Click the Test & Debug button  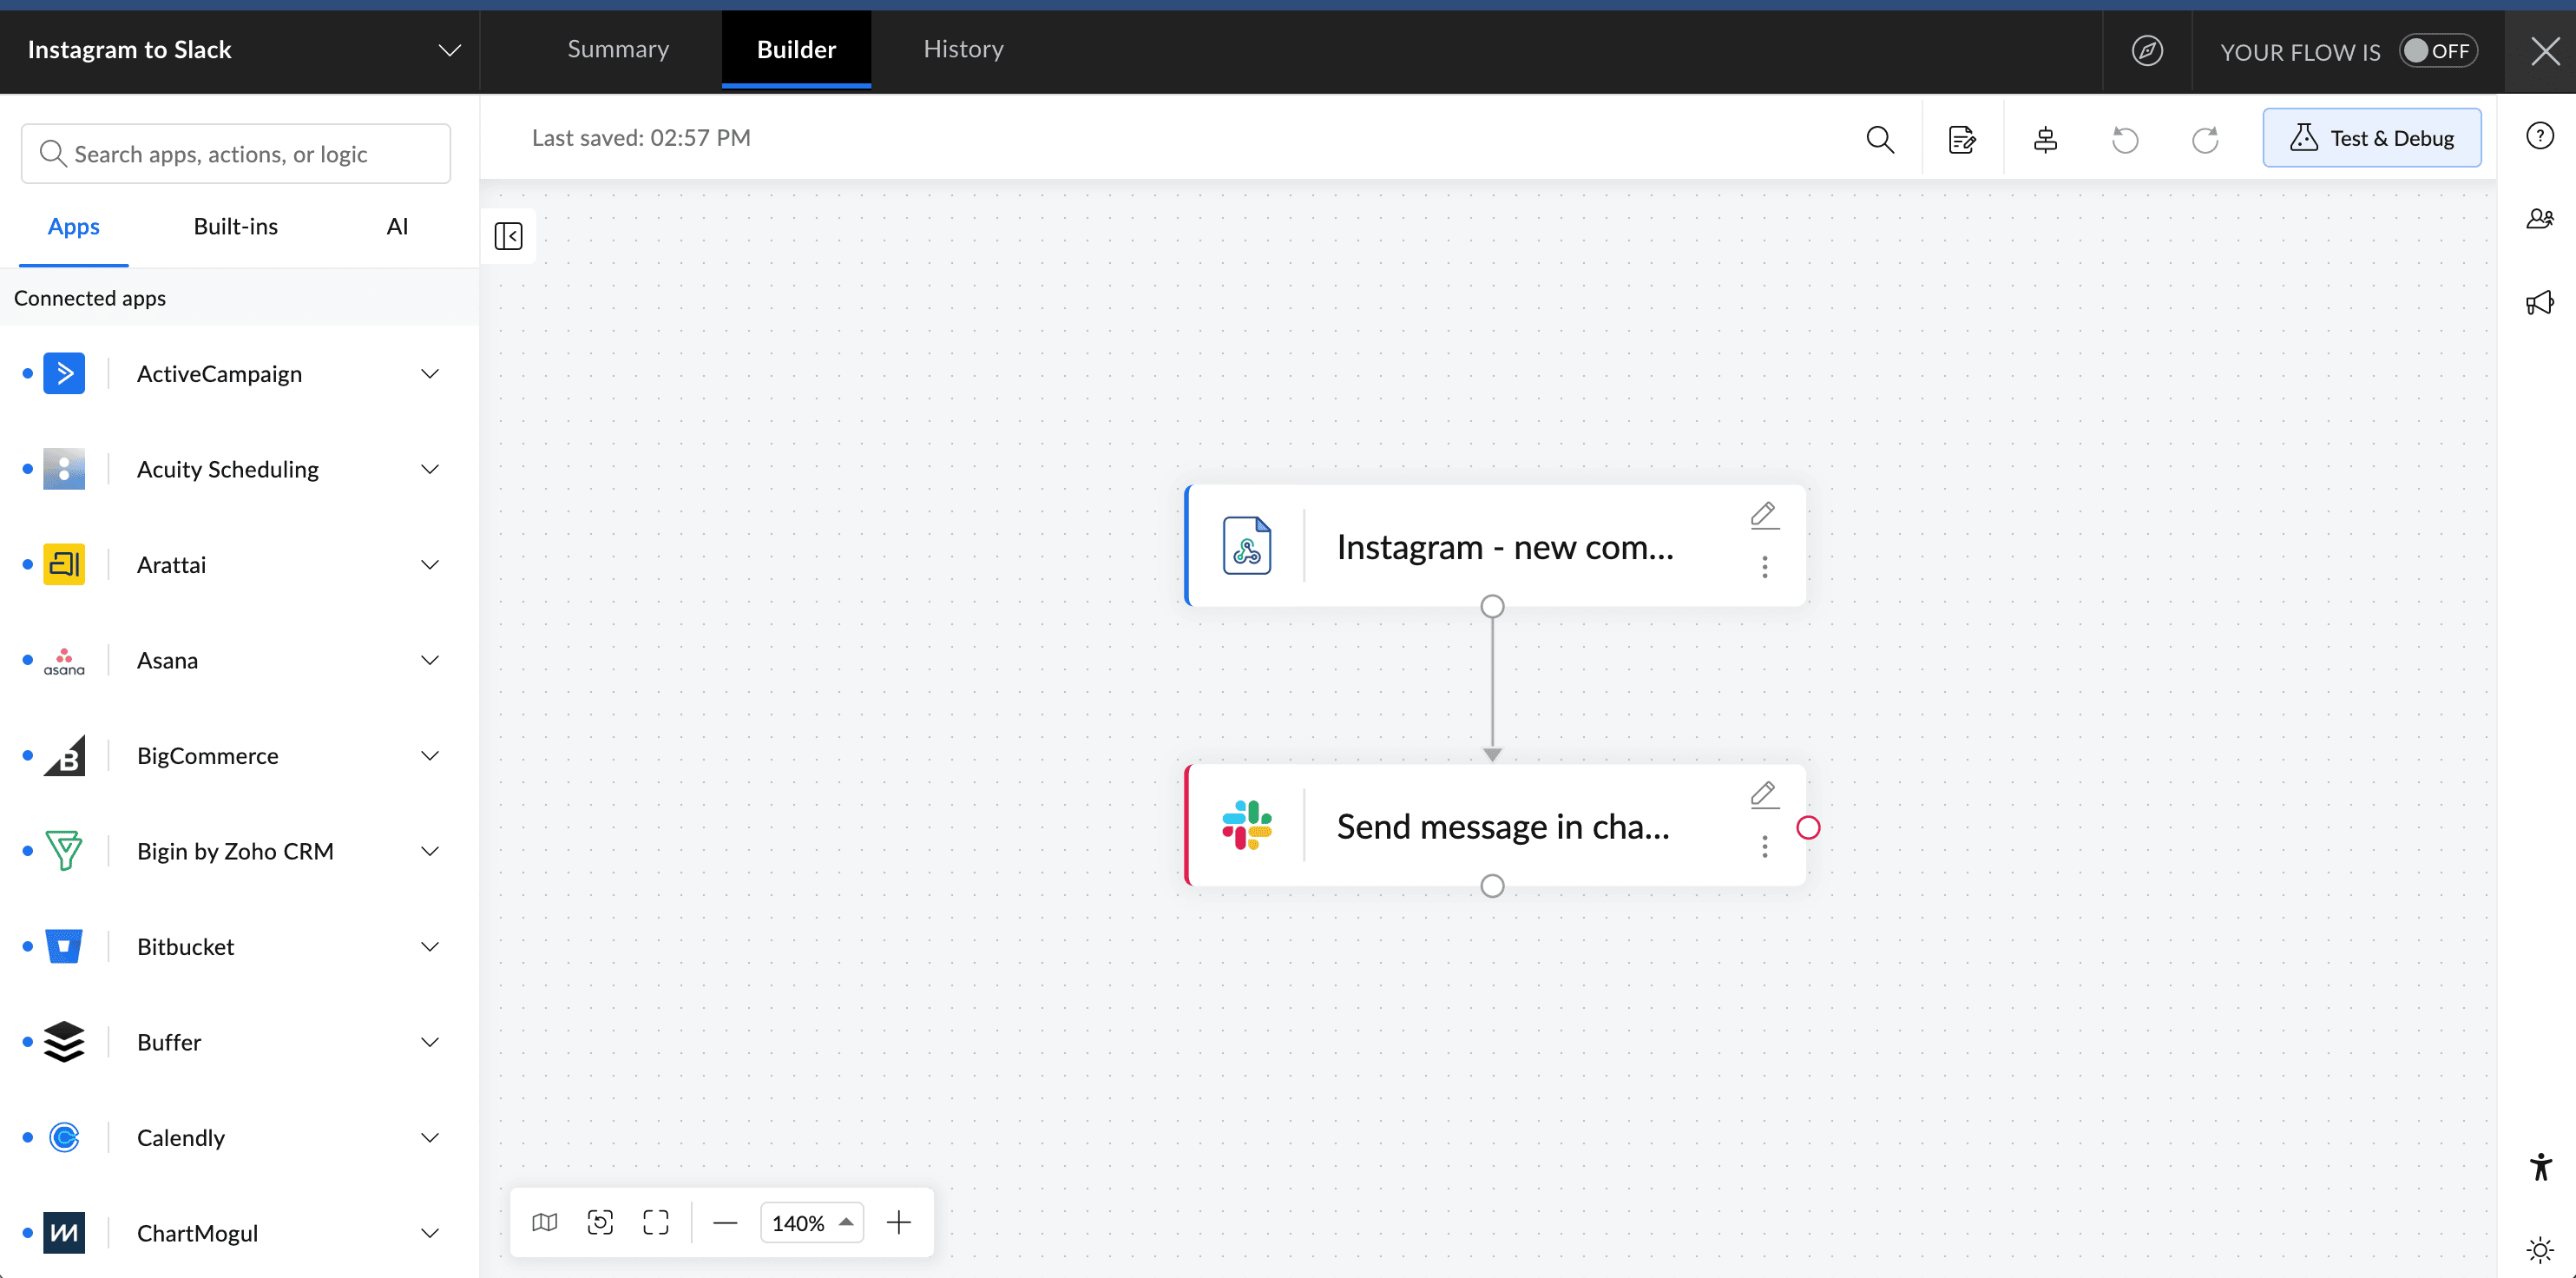(2371, 138)
